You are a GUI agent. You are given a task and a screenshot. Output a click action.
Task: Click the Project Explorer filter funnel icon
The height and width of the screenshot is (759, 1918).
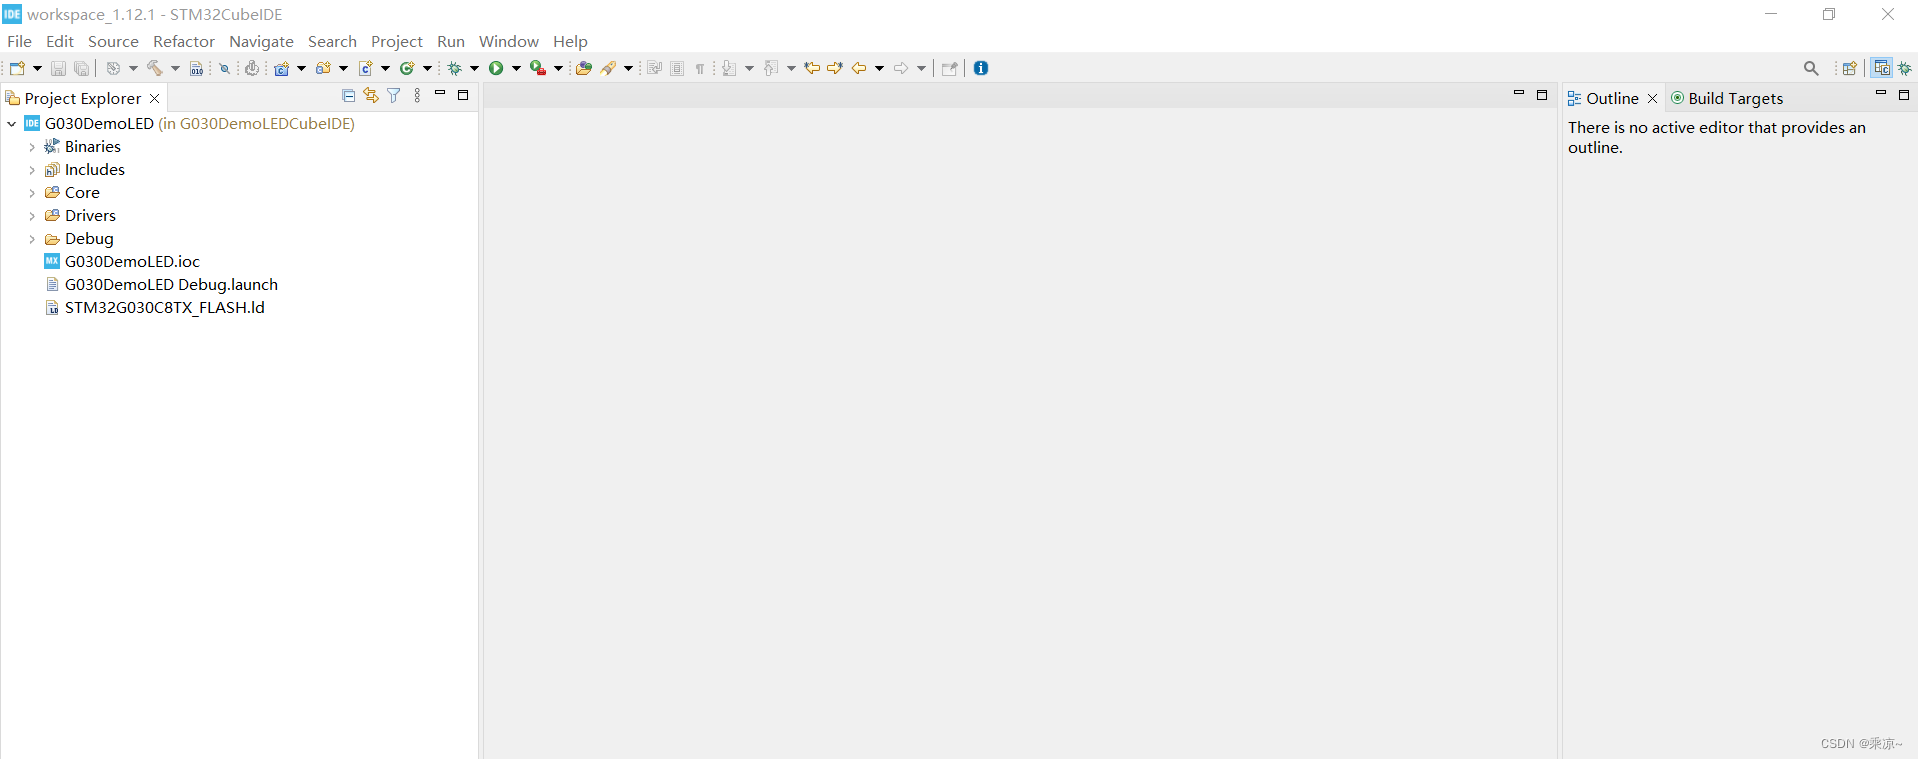(394, 96)
